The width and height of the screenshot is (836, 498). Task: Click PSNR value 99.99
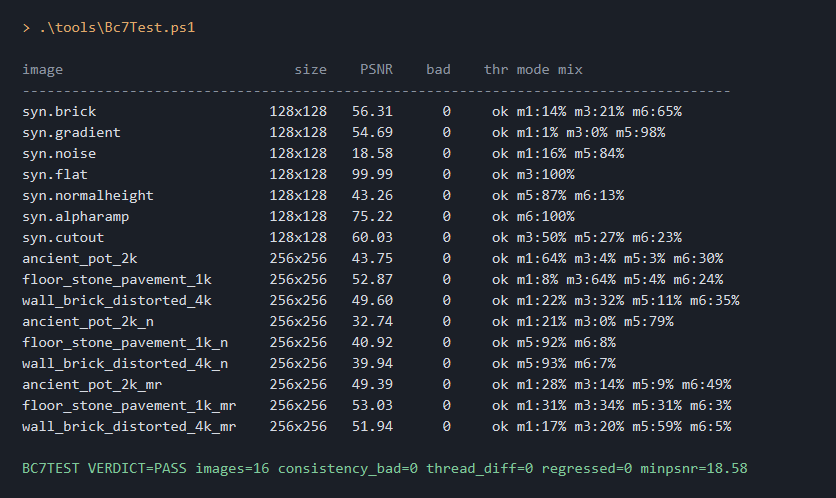pyautogui.click(x=372, y=174)
